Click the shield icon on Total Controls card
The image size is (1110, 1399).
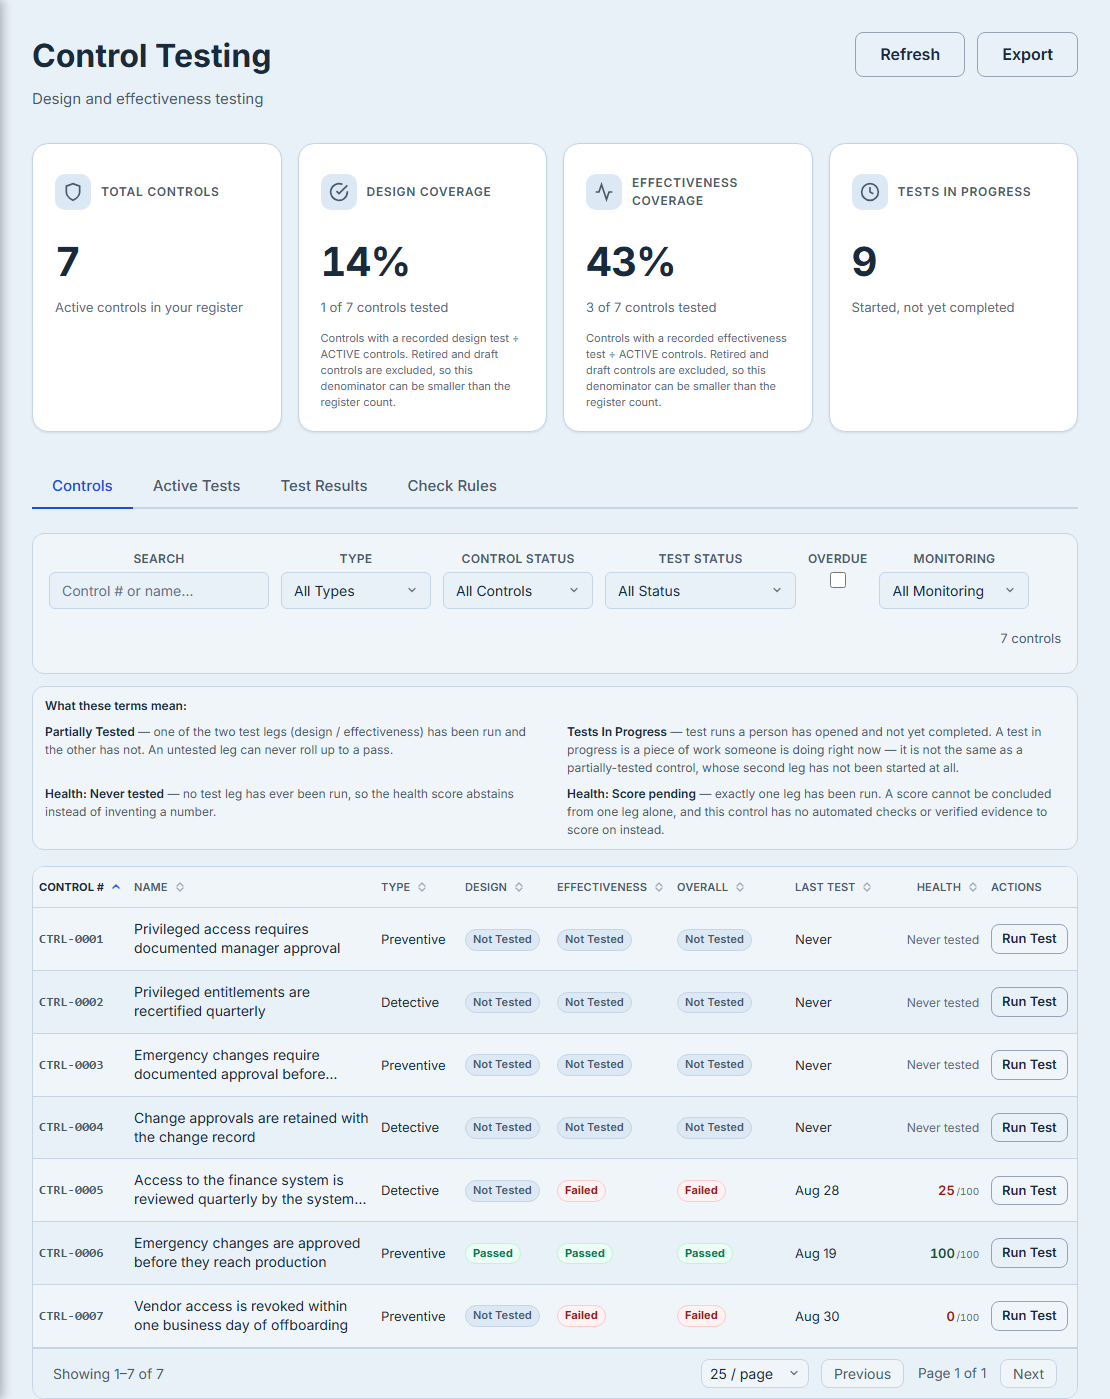coord(73,192)
